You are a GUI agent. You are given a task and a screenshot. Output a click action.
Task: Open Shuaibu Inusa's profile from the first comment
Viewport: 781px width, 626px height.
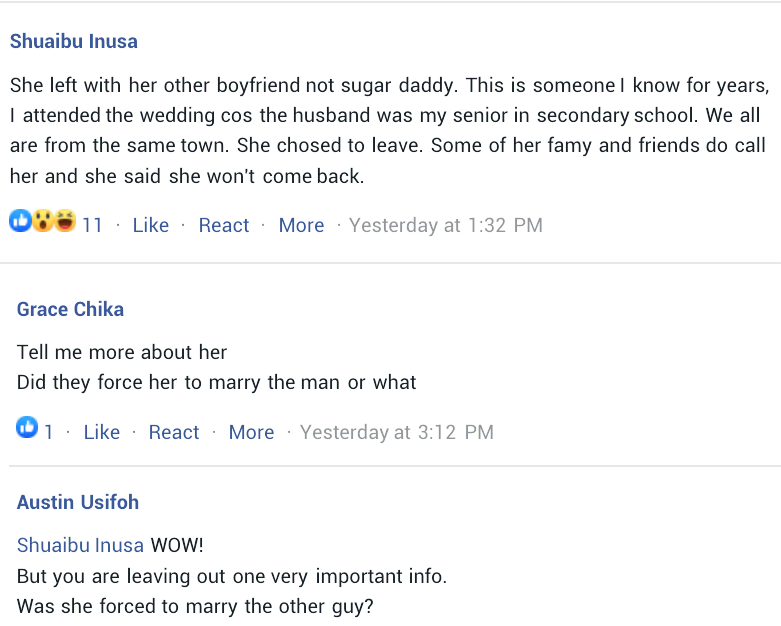click(74, 41)
